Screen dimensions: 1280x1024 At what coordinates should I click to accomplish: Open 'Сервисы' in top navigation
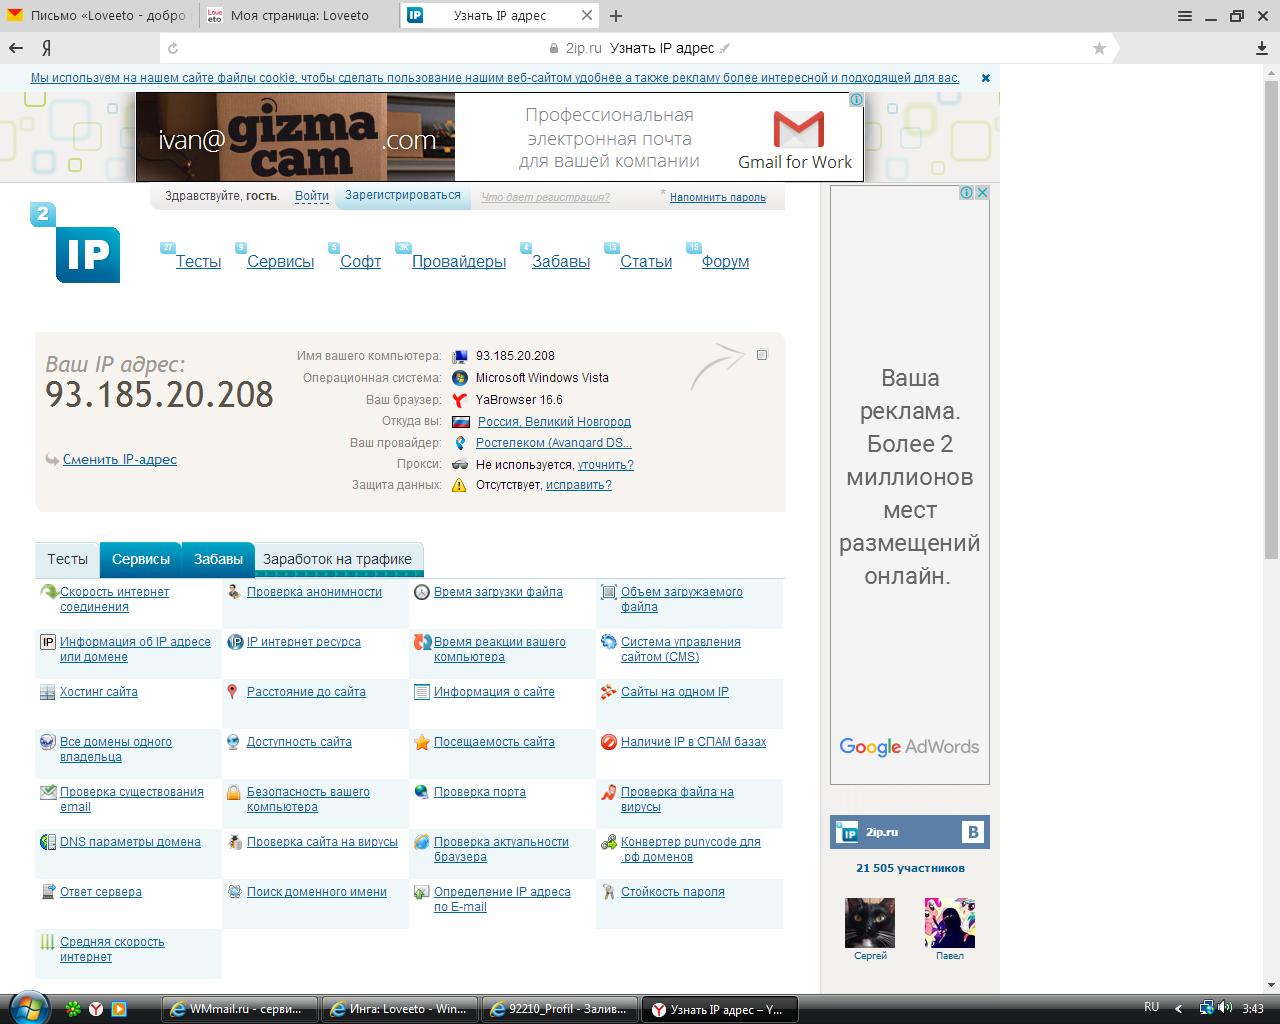tap(281, 261)
